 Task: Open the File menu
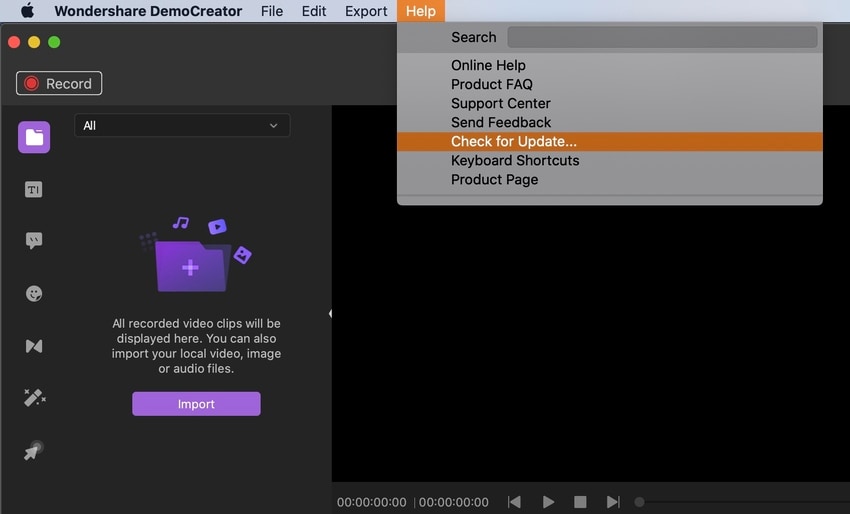272,11
